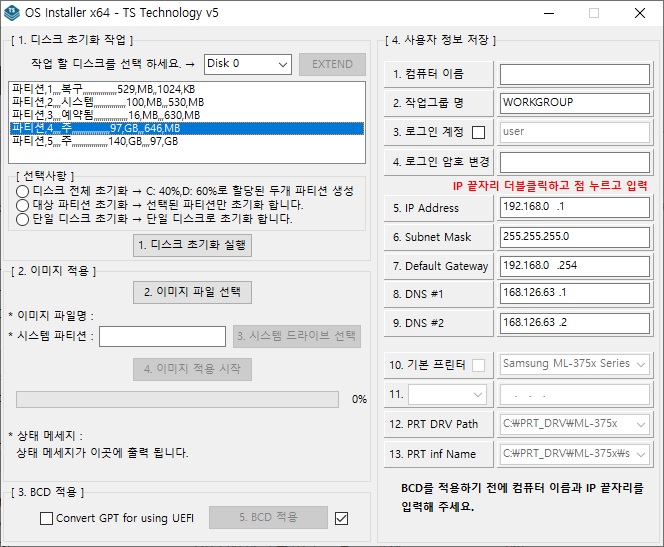Click the 컴퓨터 이름 input field
This screenshot has width=664, height=547.
[x=575, y=75]
